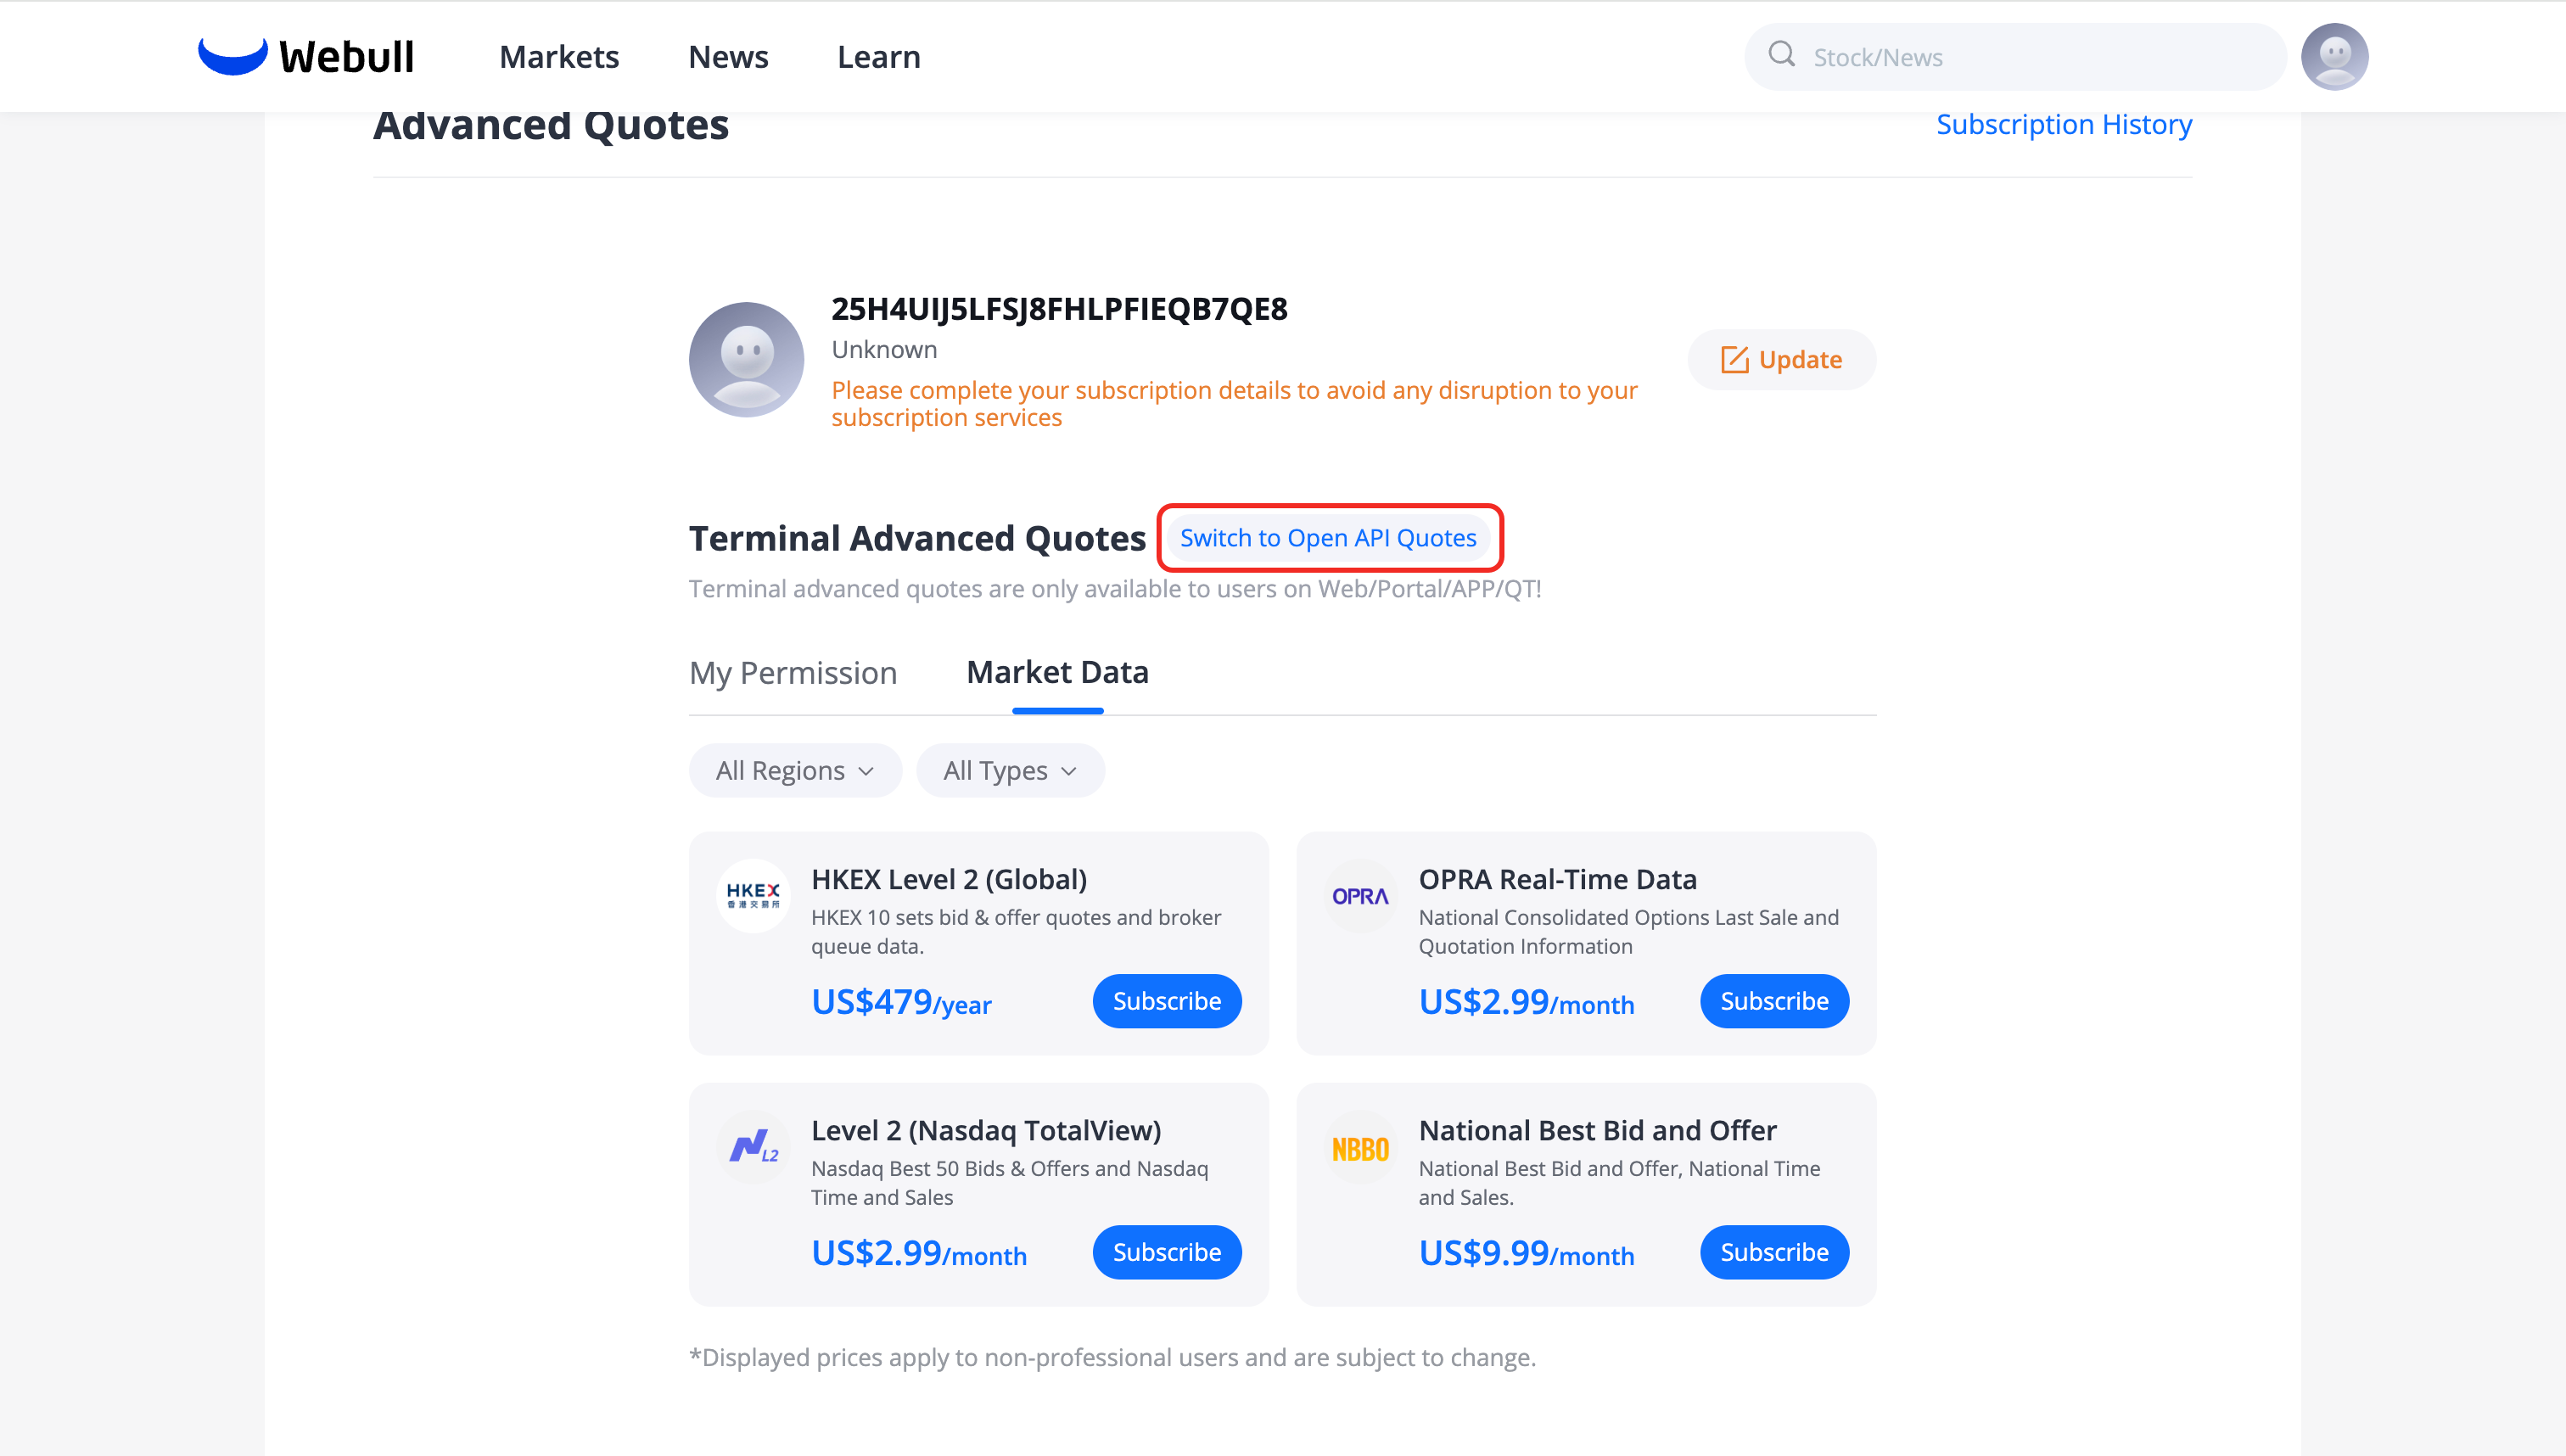The width and height of the screenshot is (2566, 1456).
Task: Click the 'Unknown' label under the account ID
Action: coord(884,350)
